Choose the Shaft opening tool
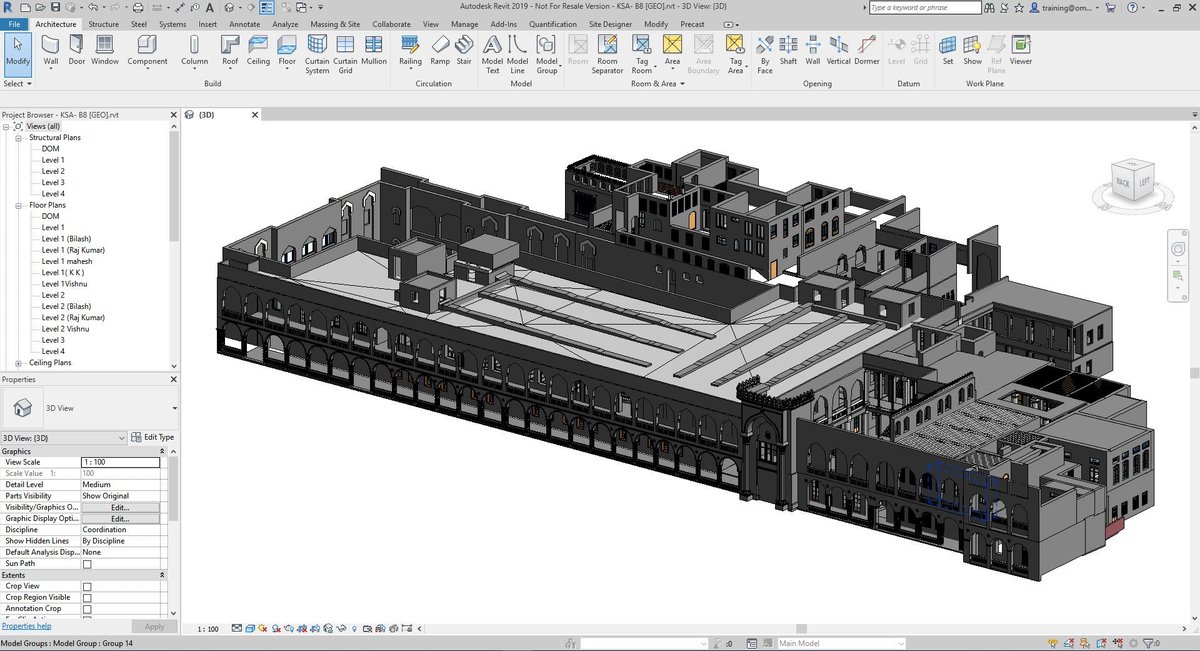The width and height of the screenshot is (1200, 651). pos(788,52)
